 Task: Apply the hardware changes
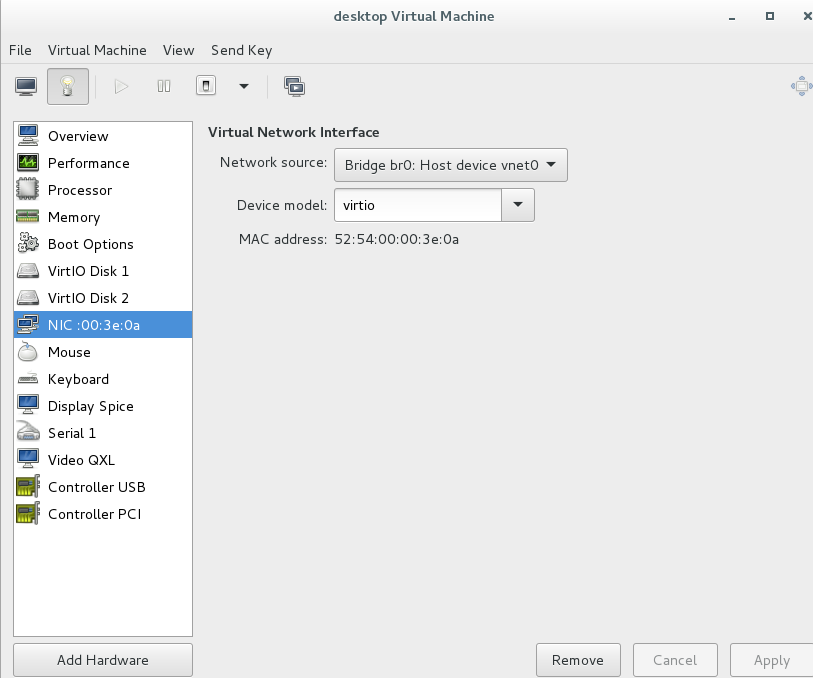772,660
